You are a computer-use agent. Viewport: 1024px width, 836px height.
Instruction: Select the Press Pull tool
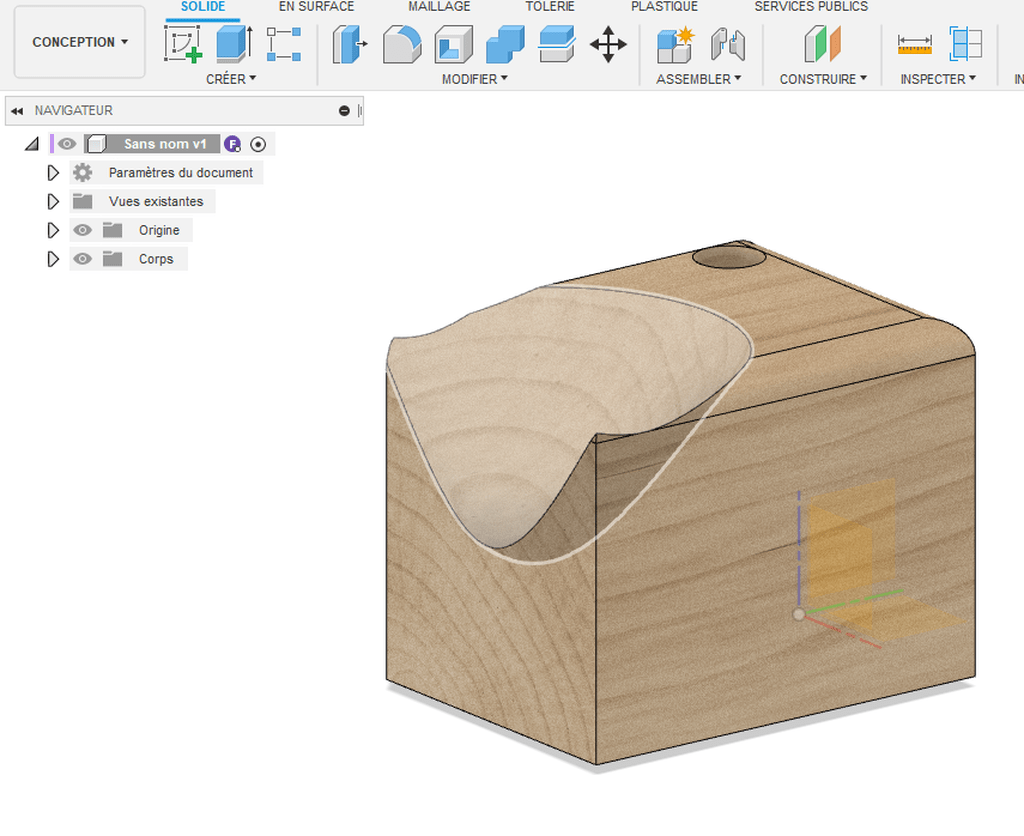click(350, 44)
